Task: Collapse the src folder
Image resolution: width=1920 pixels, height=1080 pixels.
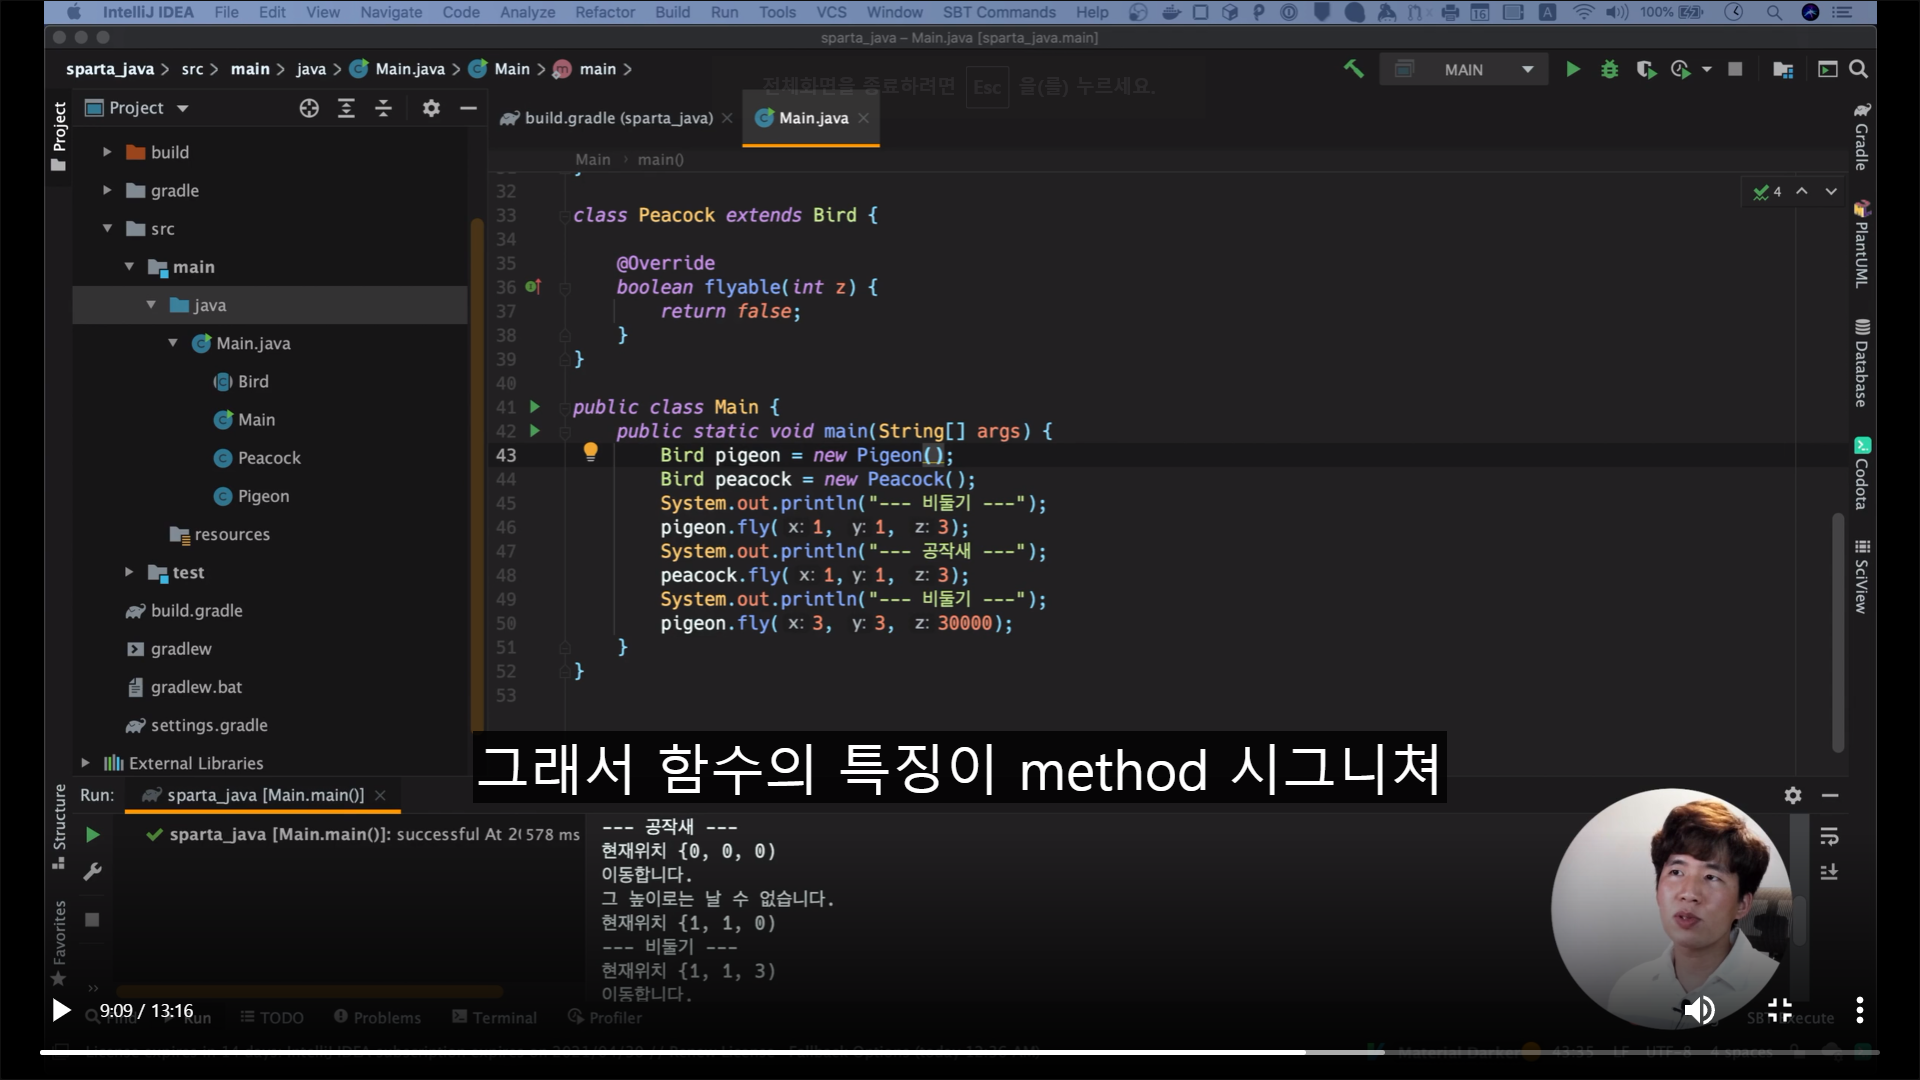Action: pos(107,229)
